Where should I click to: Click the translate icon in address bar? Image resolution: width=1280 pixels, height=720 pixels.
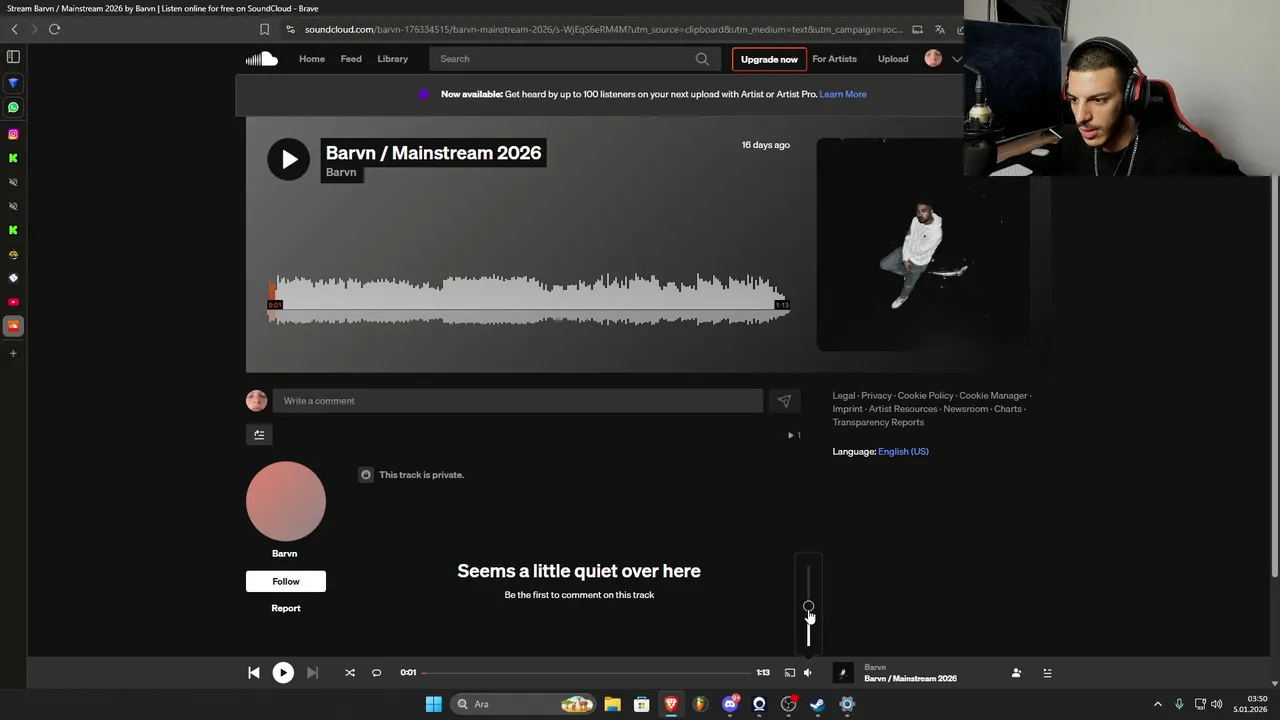939,29
